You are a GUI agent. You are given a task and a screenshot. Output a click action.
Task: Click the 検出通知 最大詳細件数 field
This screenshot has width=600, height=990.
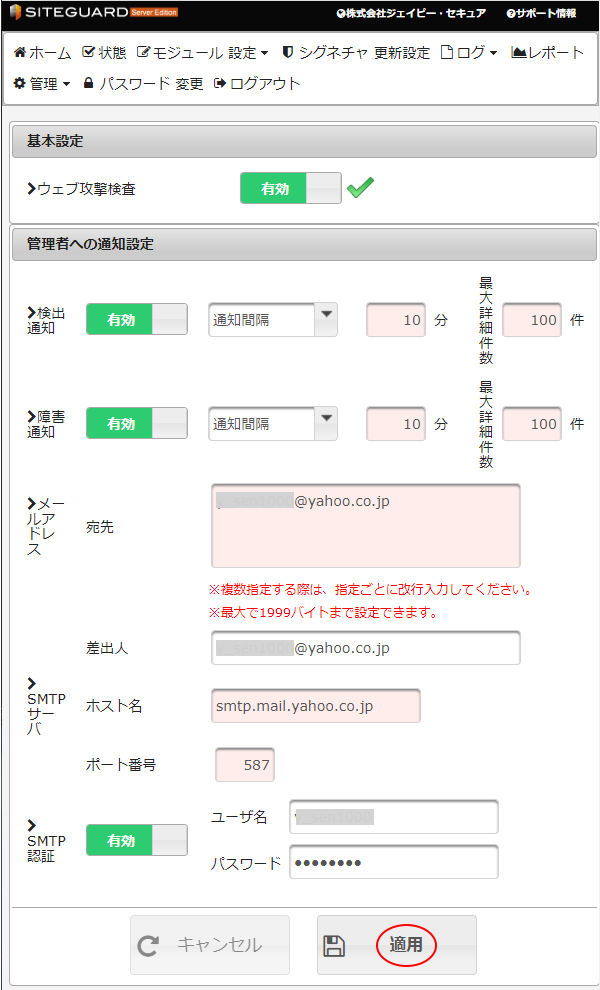[x=532, y=319]
